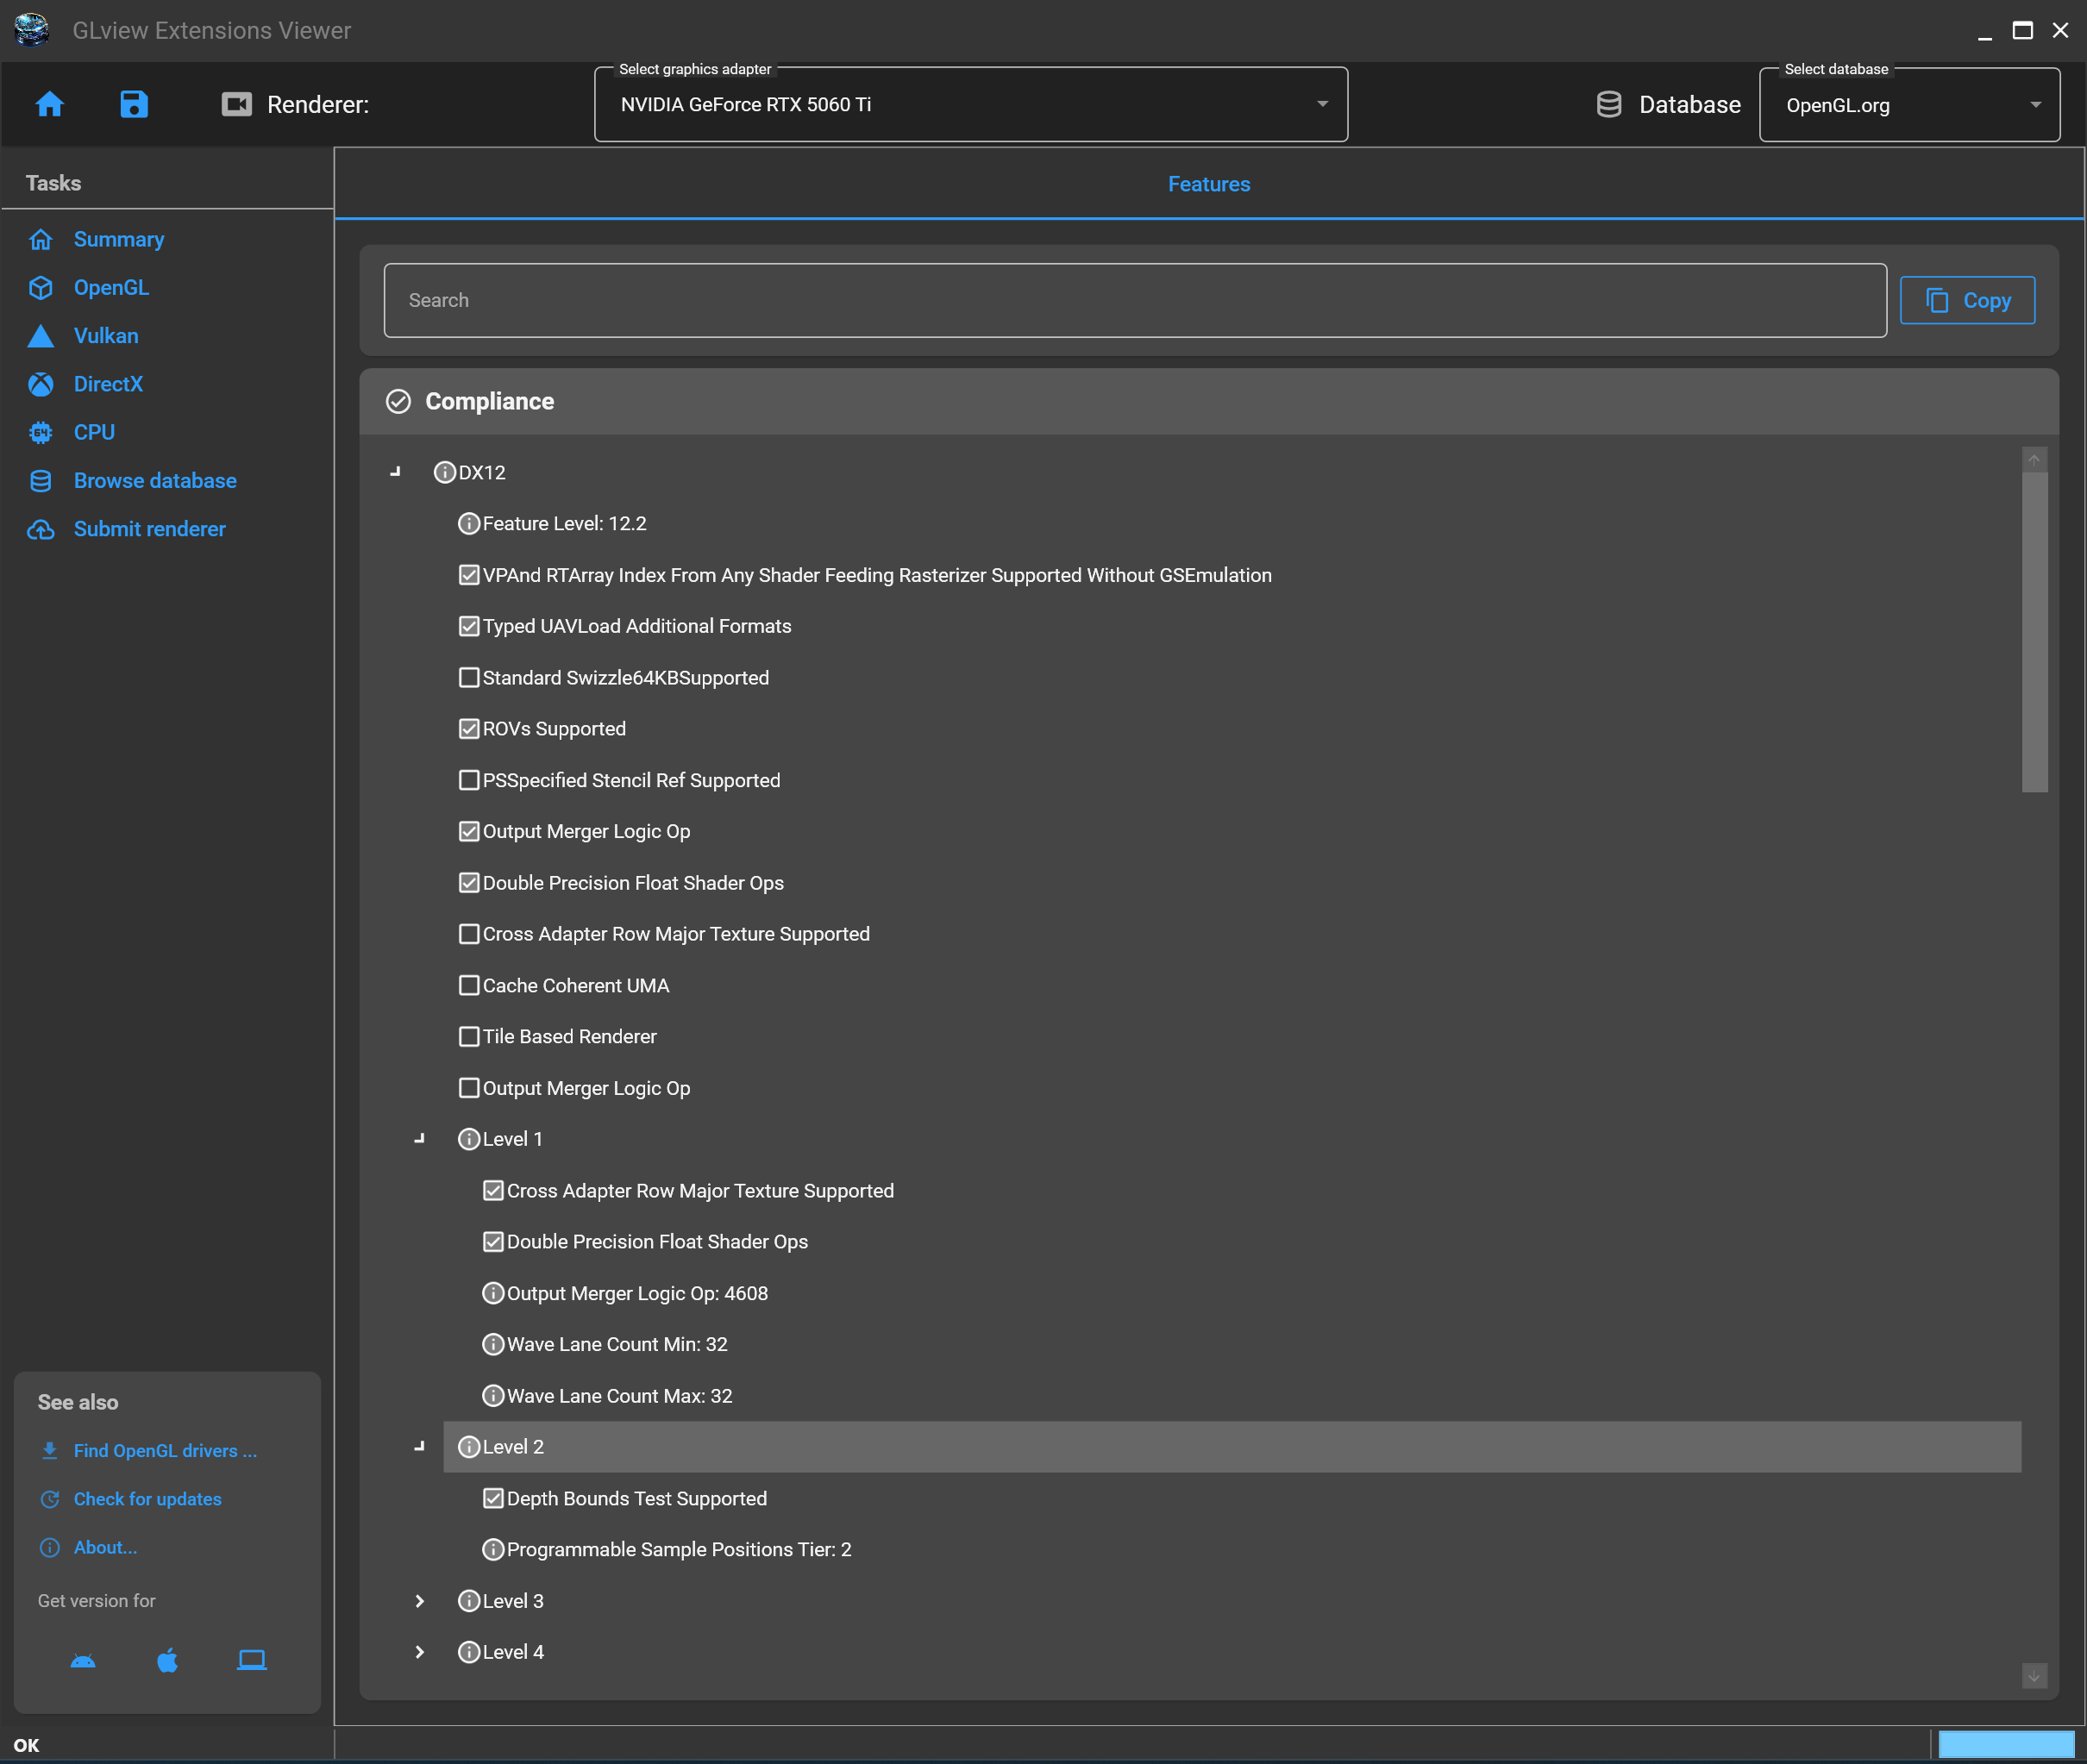Open the graphics adapter dropdown
2087x1764 pixels.
click(x=970, y=105)
